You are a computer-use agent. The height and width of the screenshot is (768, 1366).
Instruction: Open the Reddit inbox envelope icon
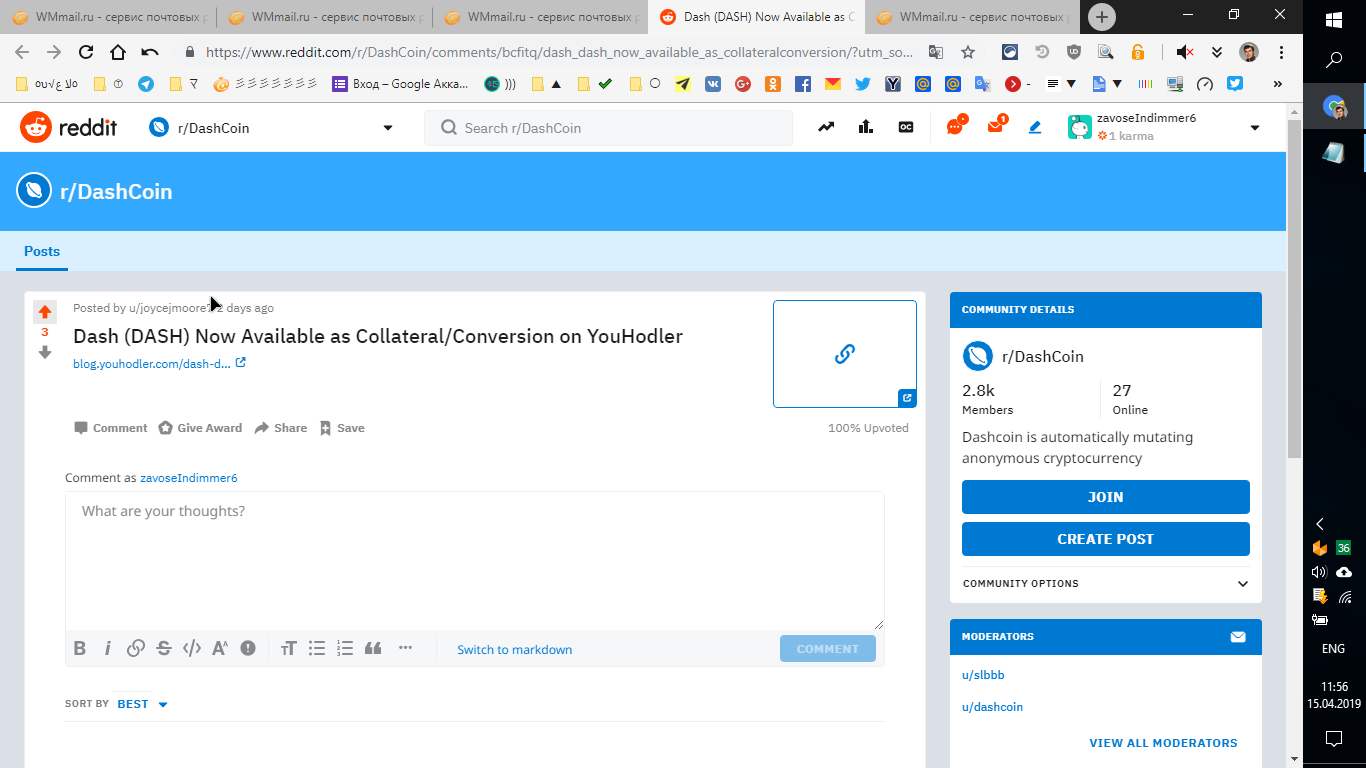pyautogui.click(x=995, y=127)
